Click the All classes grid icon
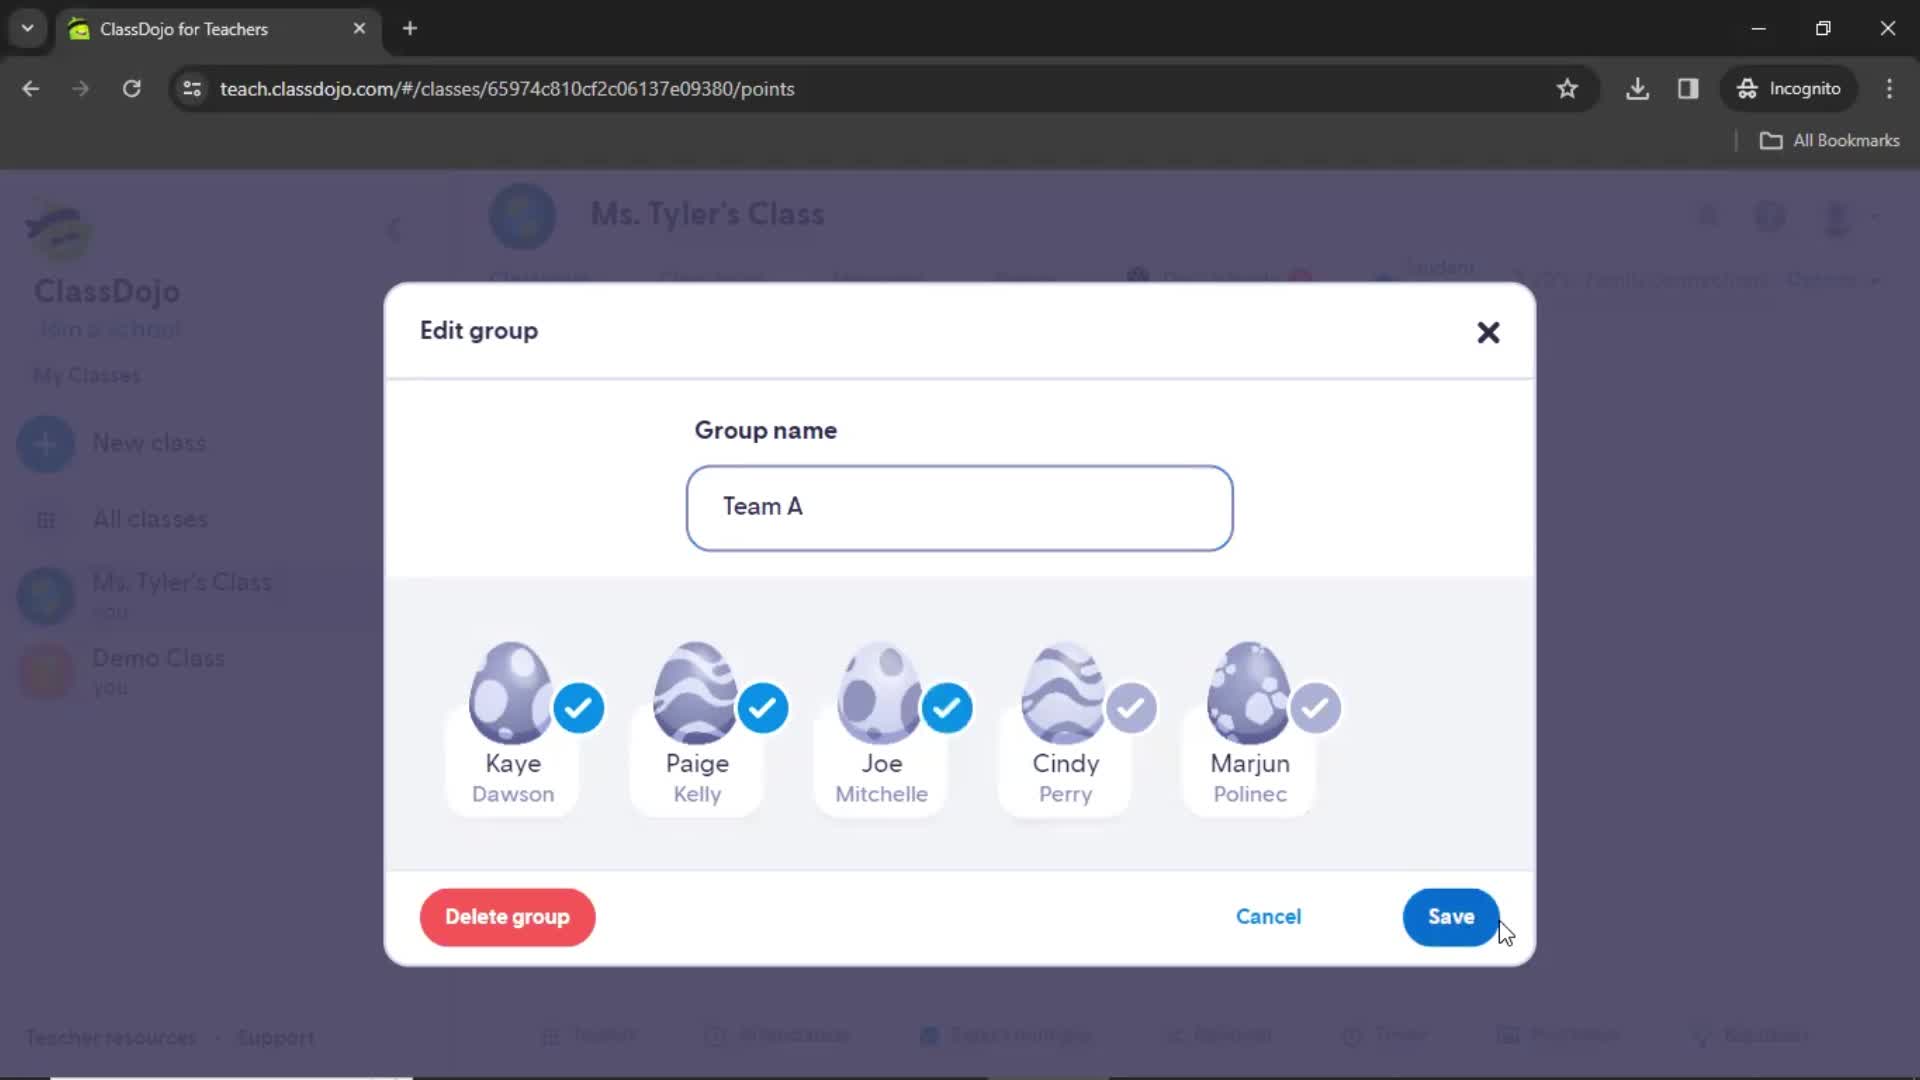 (44, 518)
